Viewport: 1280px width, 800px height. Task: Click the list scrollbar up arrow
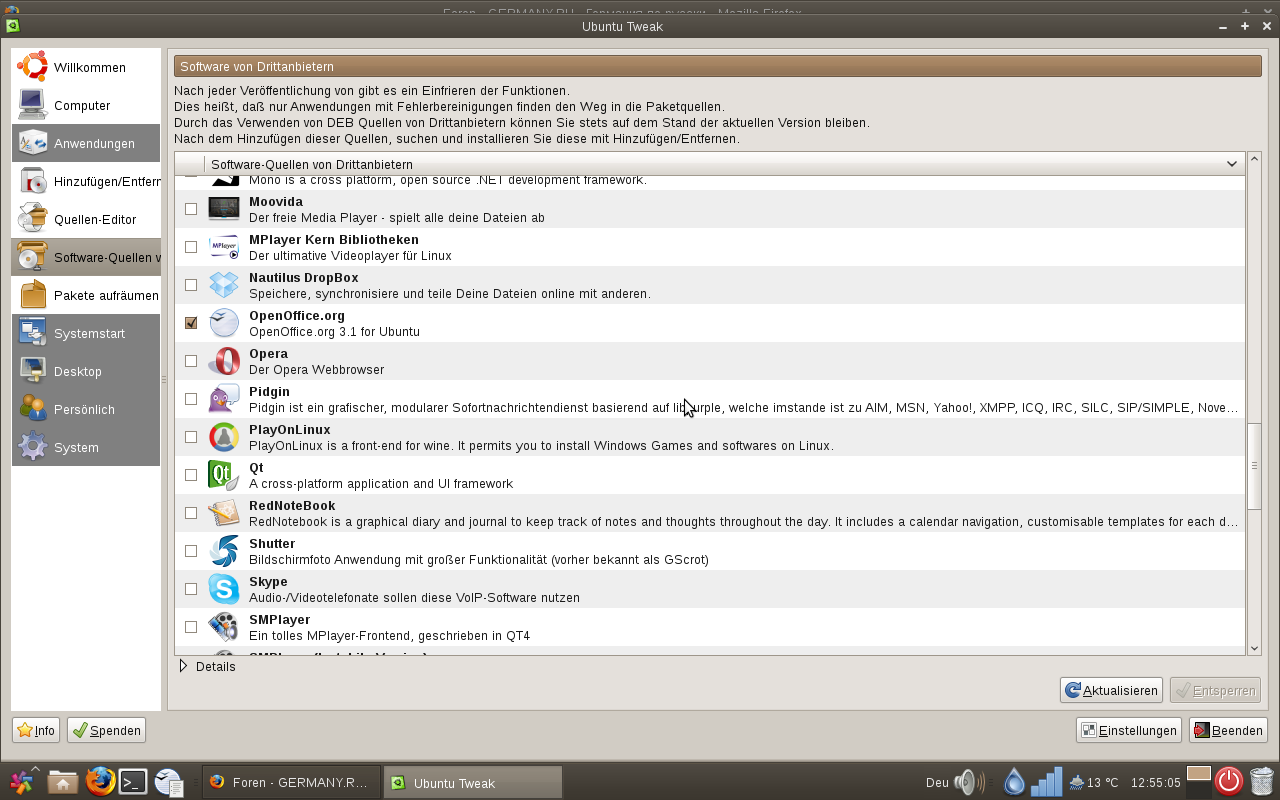[1254, 159]
